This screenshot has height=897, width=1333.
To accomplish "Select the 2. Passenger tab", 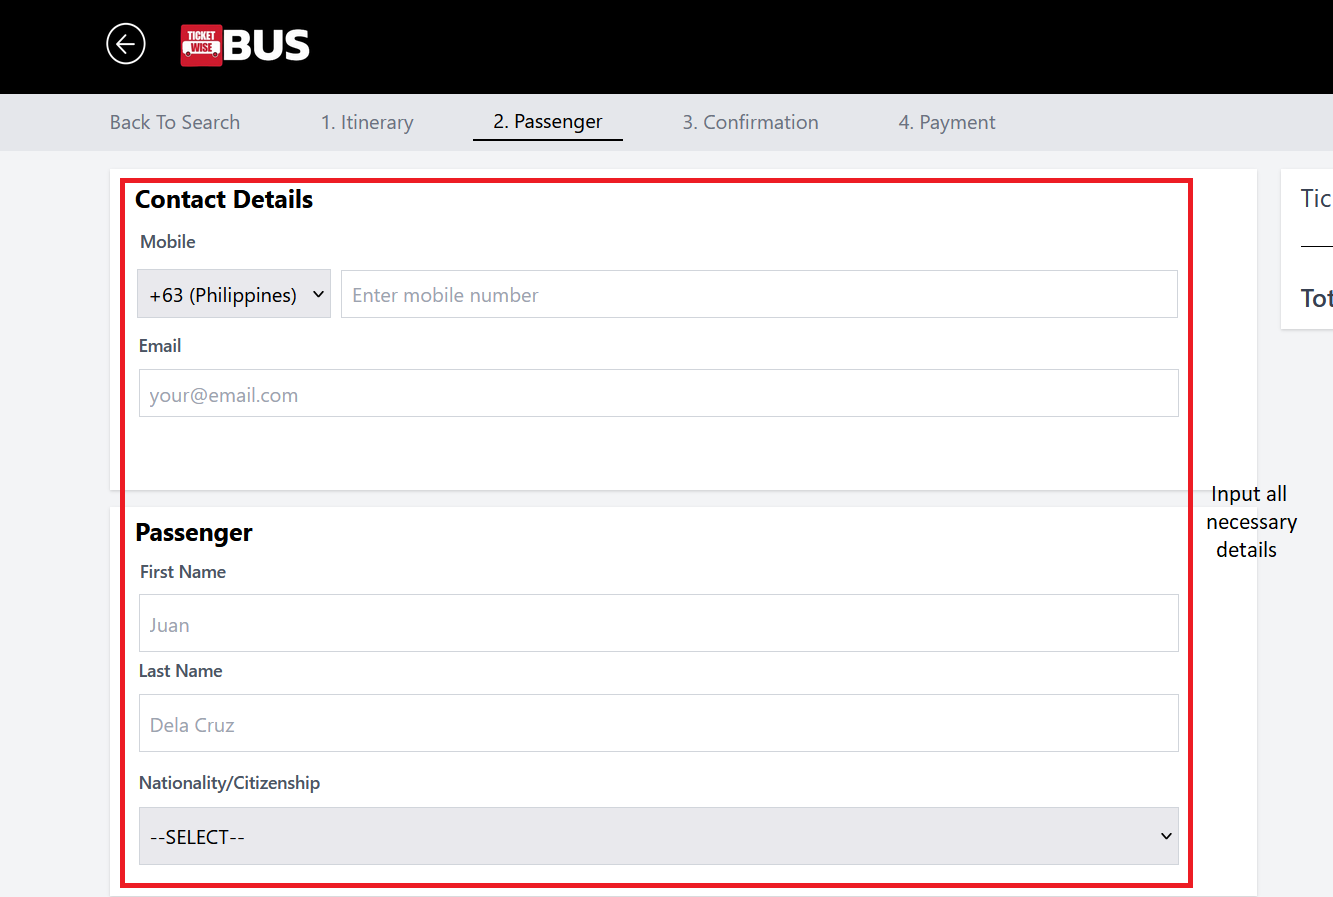I will click(x=547, y=122).
